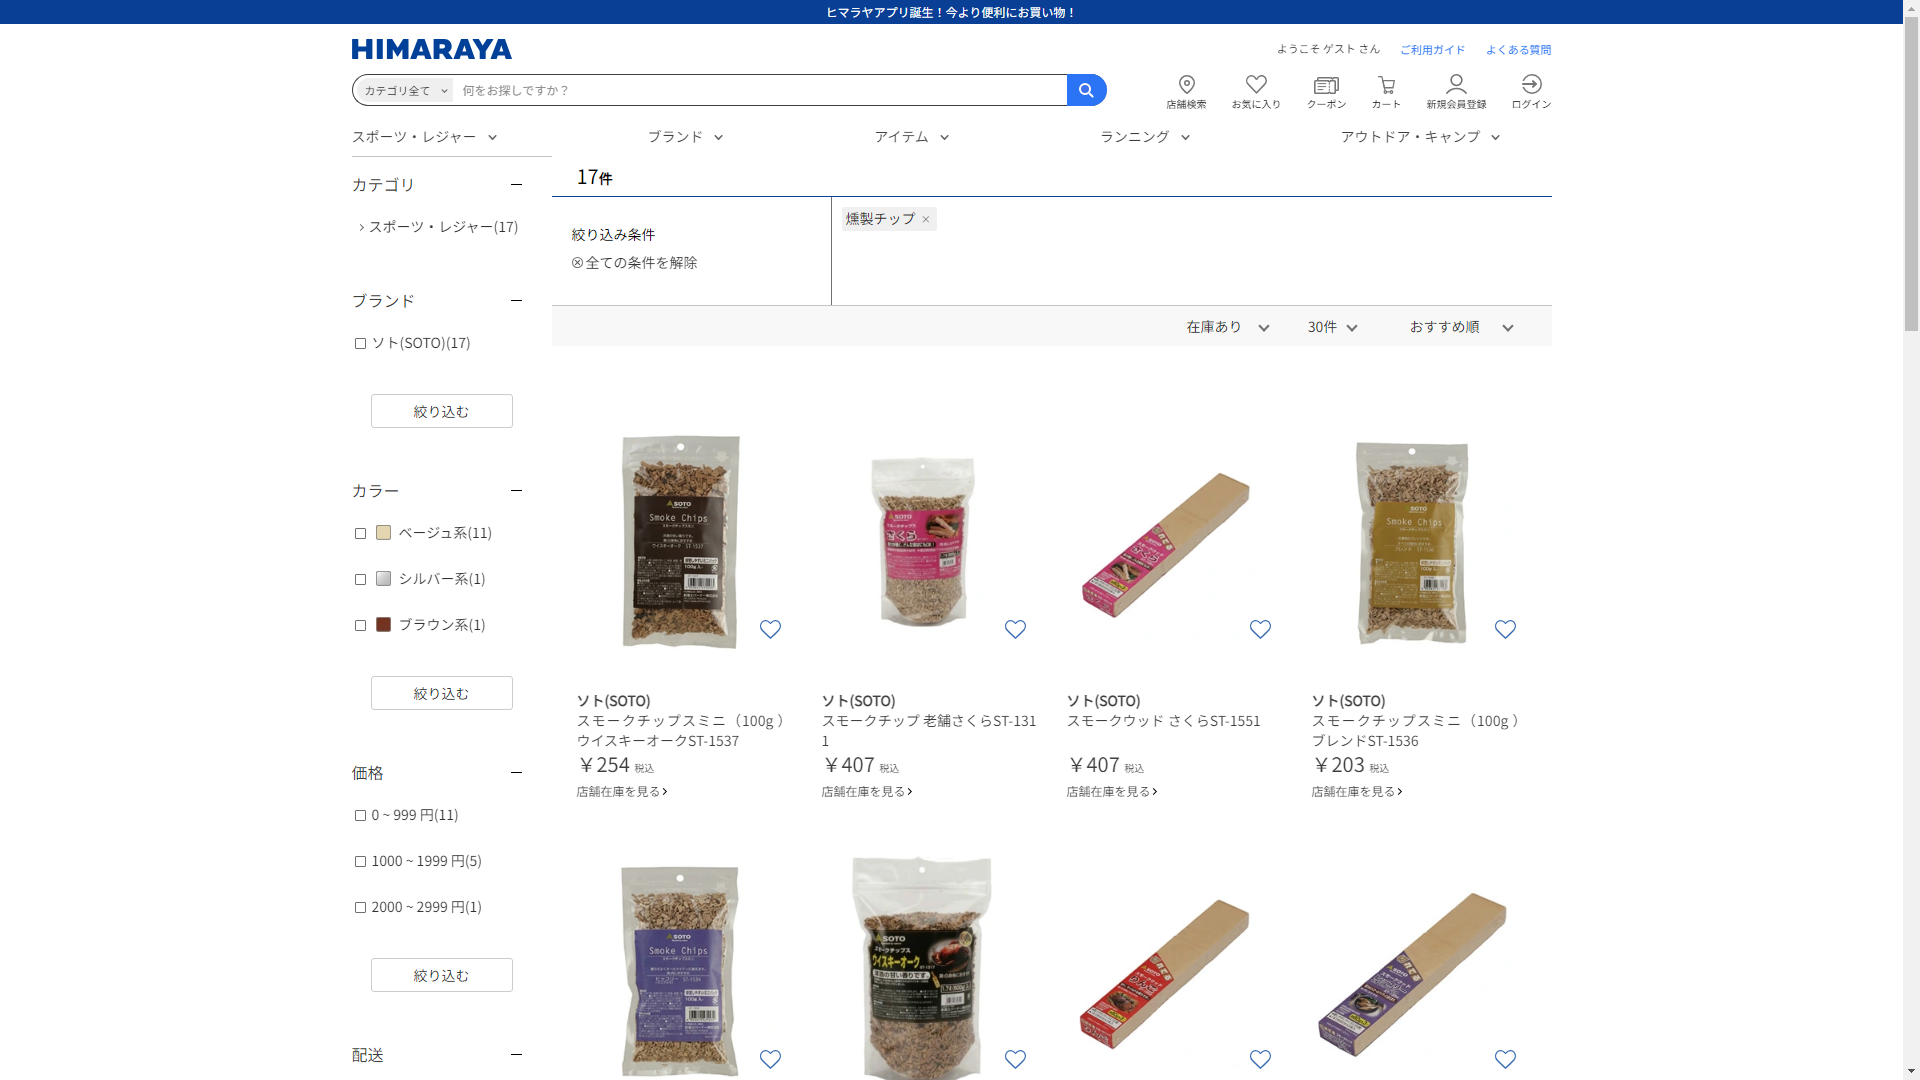Favorite the Whiskey Oak ST-1537 product heart
This screenshot has height=1080, width=1920.
coord(770,629)
